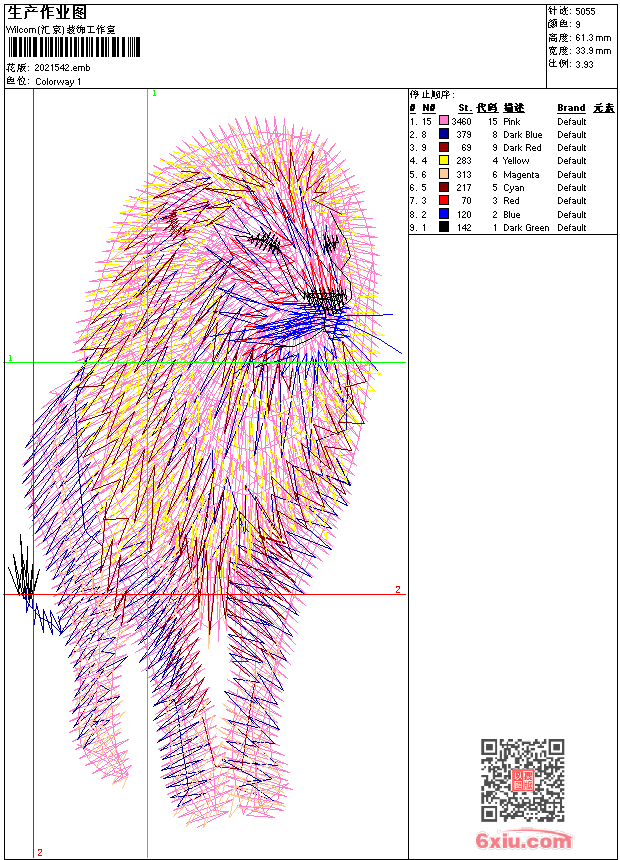Click the green marker label 1 at top

point(154,94)
